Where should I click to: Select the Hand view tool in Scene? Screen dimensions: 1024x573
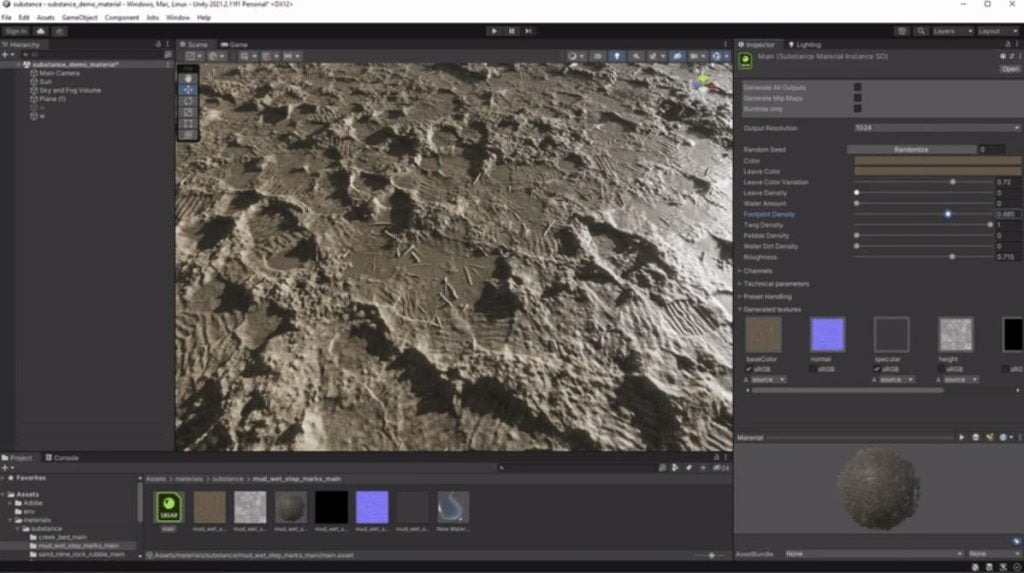[x=189, y=78]
